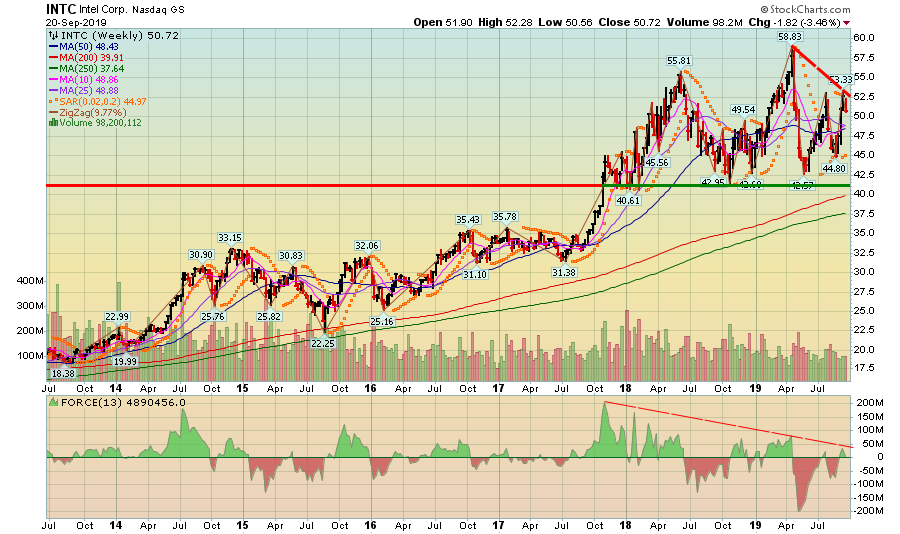Click the 33.15 high price label
The height and width of the screenshot is (534, 900).
pos(231,238)
